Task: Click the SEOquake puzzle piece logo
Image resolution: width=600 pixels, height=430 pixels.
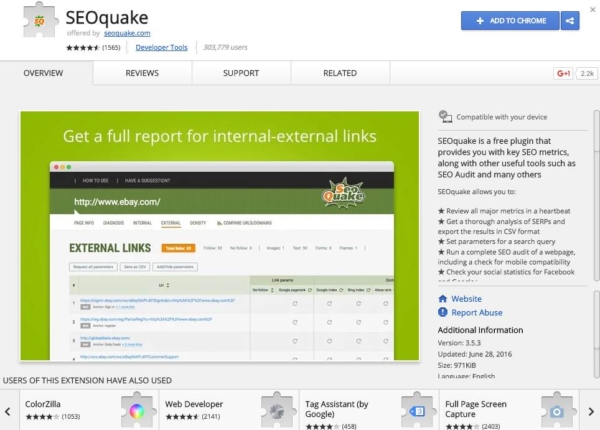Action: point(40,20)
